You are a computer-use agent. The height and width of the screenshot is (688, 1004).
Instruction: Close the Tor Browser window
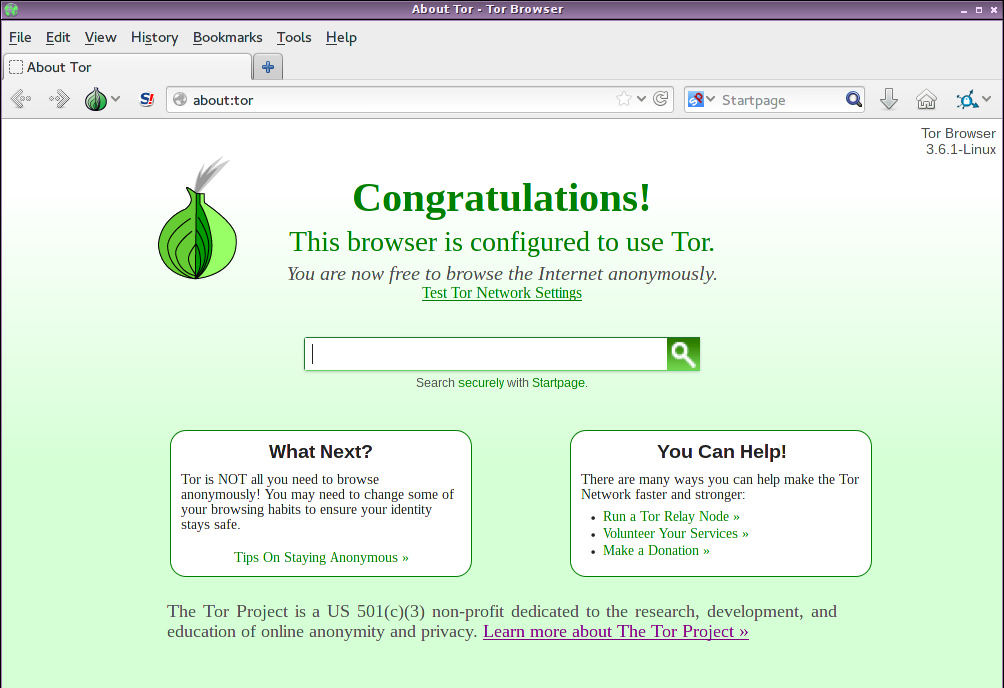(x=993, y=10)
